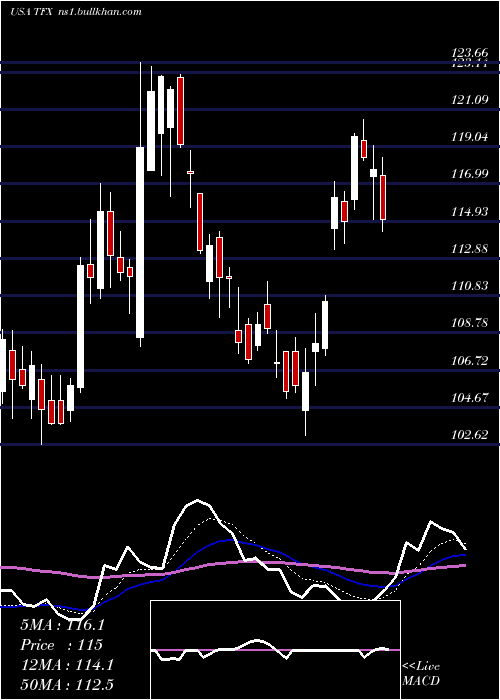Click the 108.78 price level label
This screenshot has height=700, width=500.
click(x=470, y=323)
